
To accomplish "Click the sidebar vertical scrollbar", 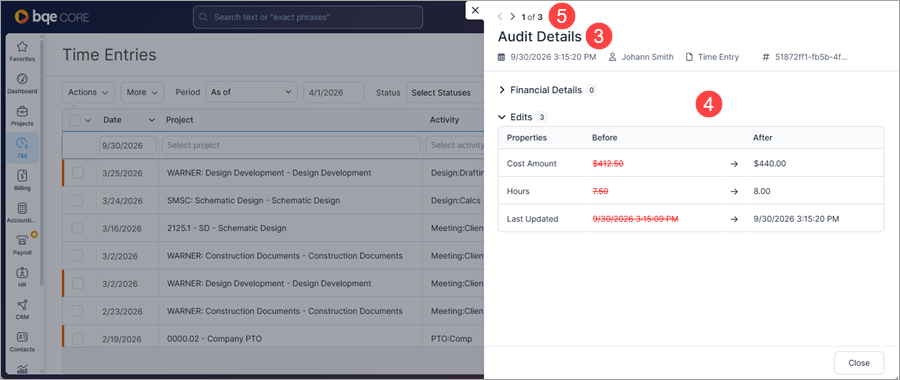I will coord(42,161).
